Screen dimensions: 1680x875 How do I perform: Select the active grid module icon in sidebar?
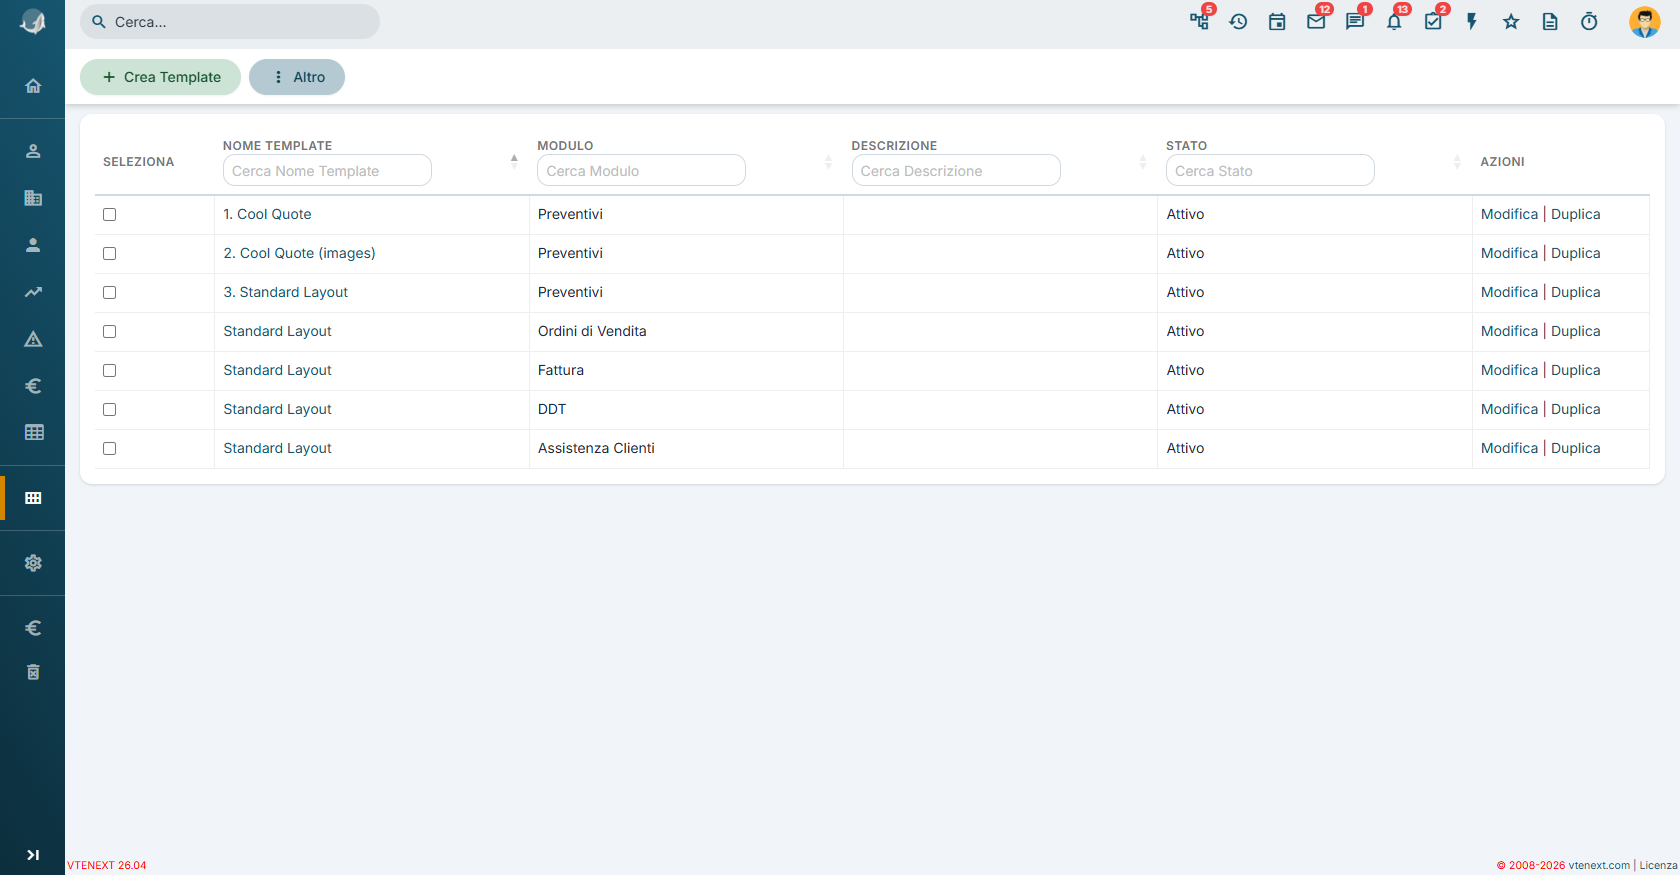[33, 498]
